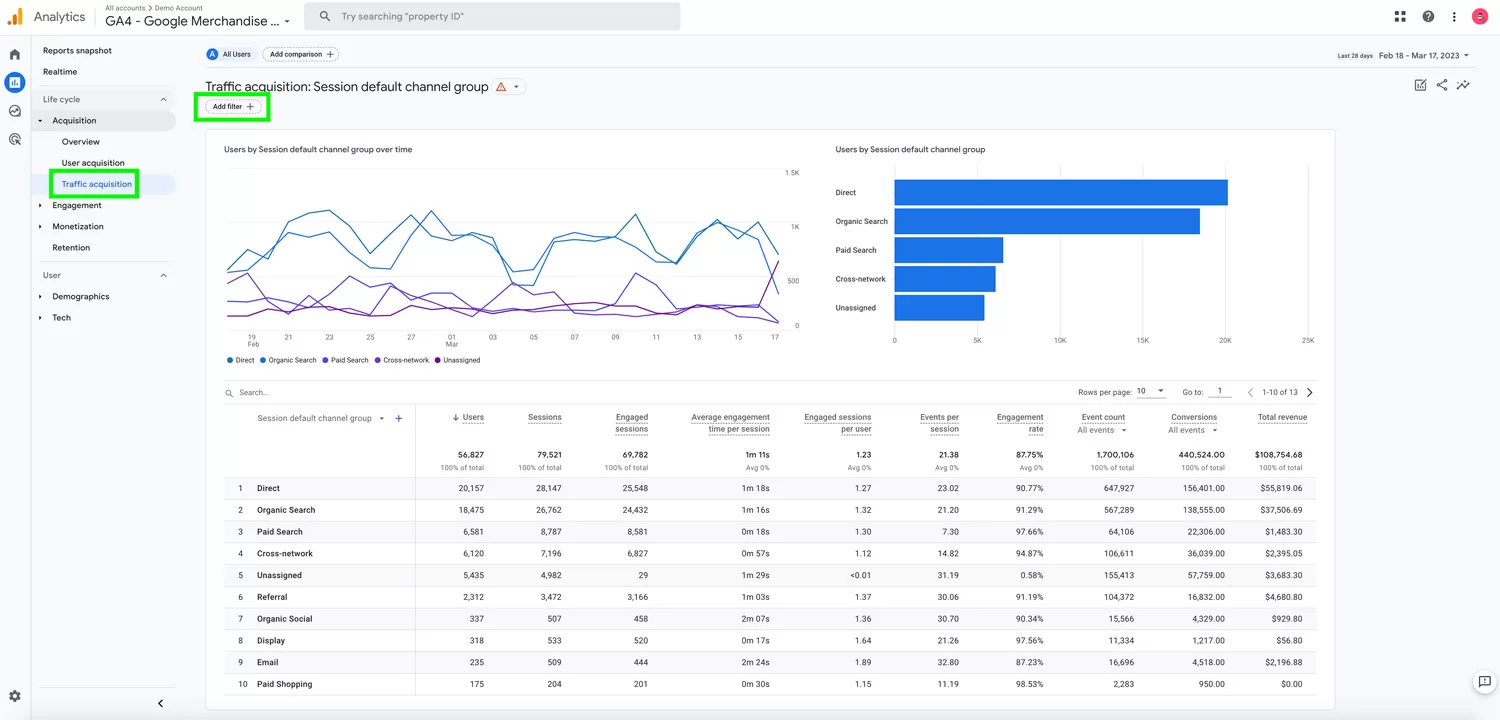
Task: Open the Realtime report
Action: click(60, 72)
